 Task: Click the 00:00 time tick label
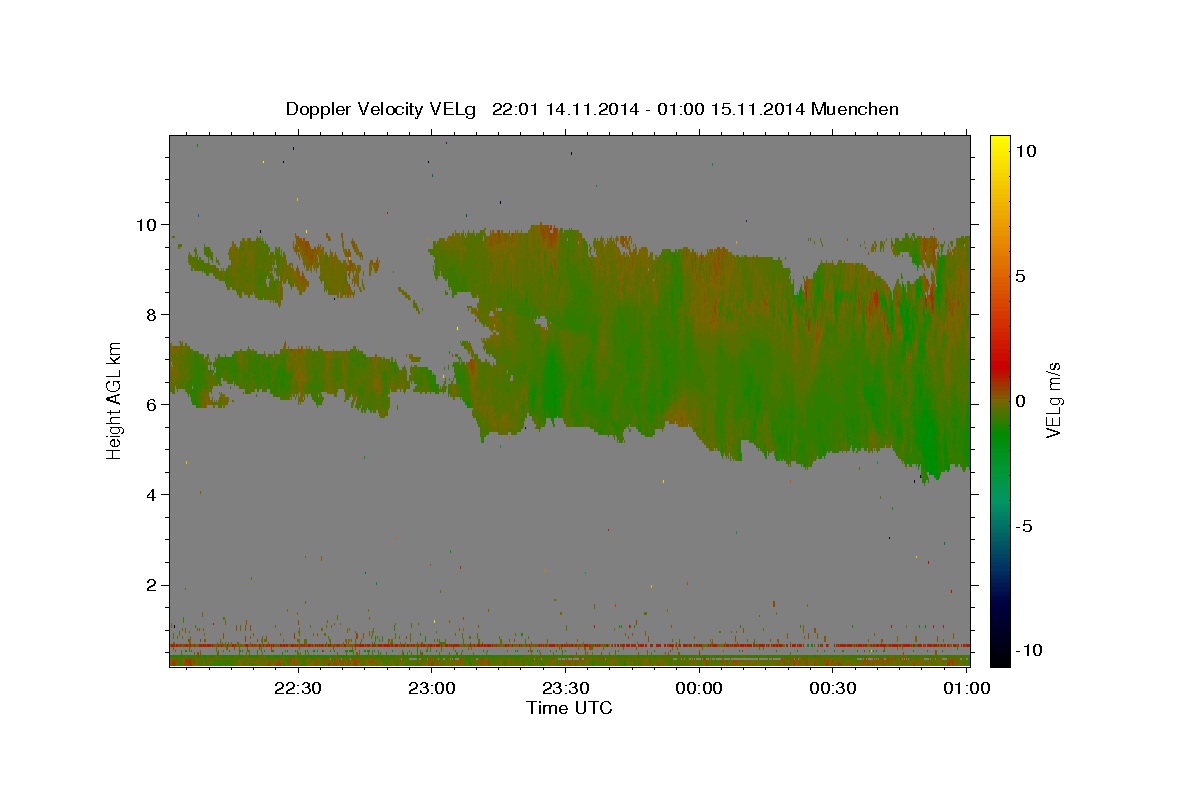(x=699, y=688)
